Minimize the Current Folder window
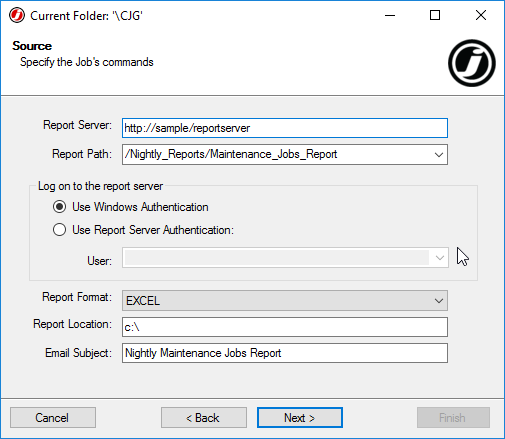505x439 pixels. point(390,15)
